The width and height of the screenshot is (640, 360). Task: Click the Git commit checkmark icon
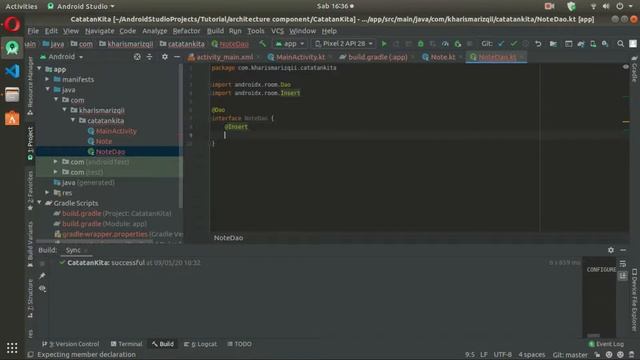coord(513,44)
